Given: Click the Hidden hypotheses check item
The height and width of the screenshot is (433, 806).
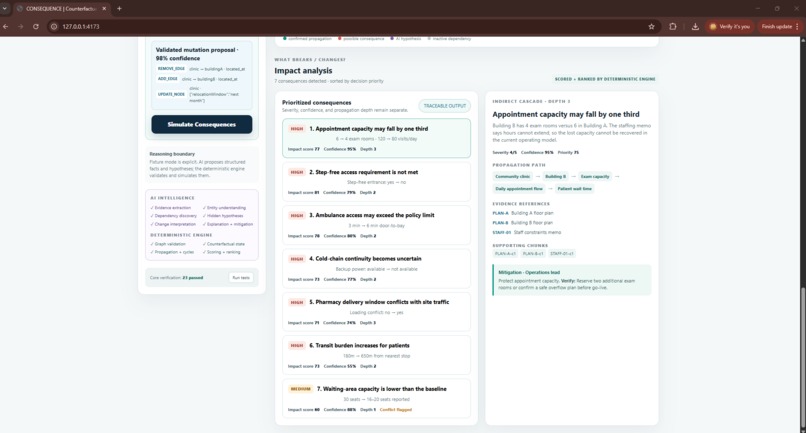Looking at the screenshot, I should tap(223, 216).
